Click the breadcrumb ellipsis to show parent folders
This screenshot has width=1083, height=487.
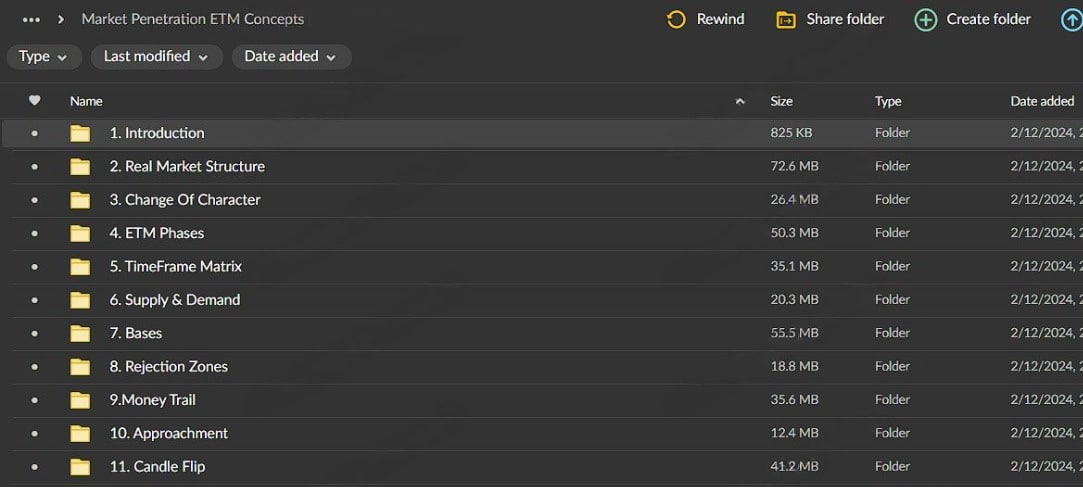31,19
